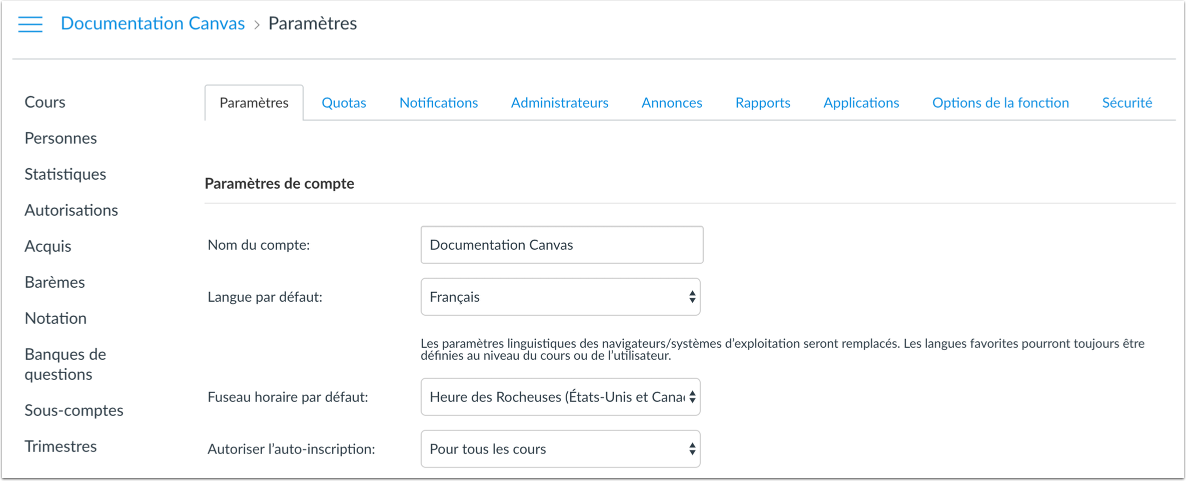Select the Options de la fonction tab

[x=1001, y=103]
